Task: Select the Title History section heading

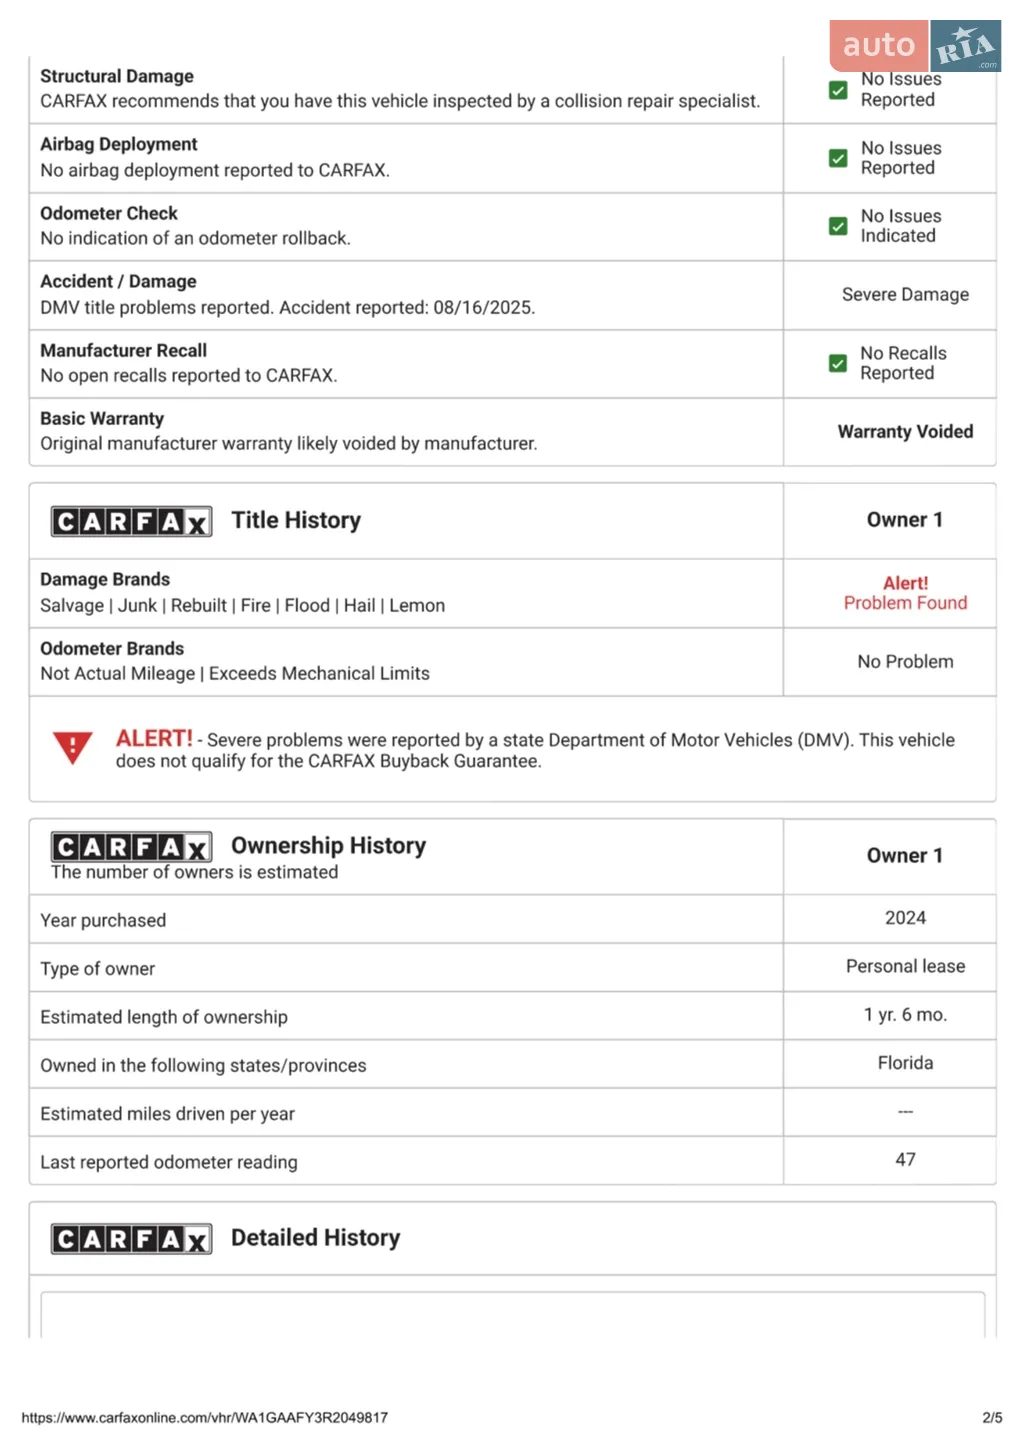Action: coord(296,520)
